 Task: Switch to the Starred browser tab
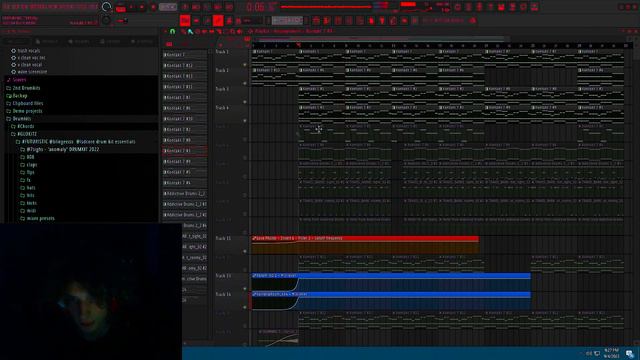tap(142, 41)
